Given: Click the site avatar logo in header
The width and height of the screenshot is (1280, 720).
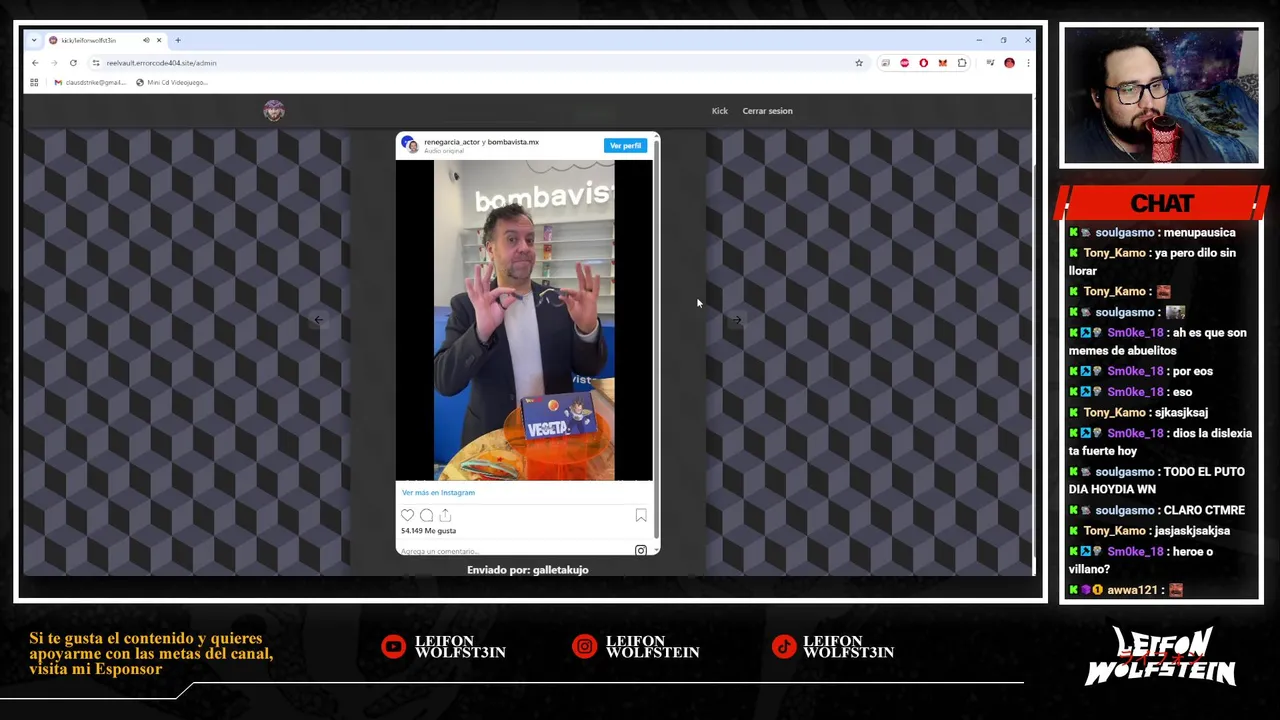Looking at the screenshot, I should click(x=274, y=111).
